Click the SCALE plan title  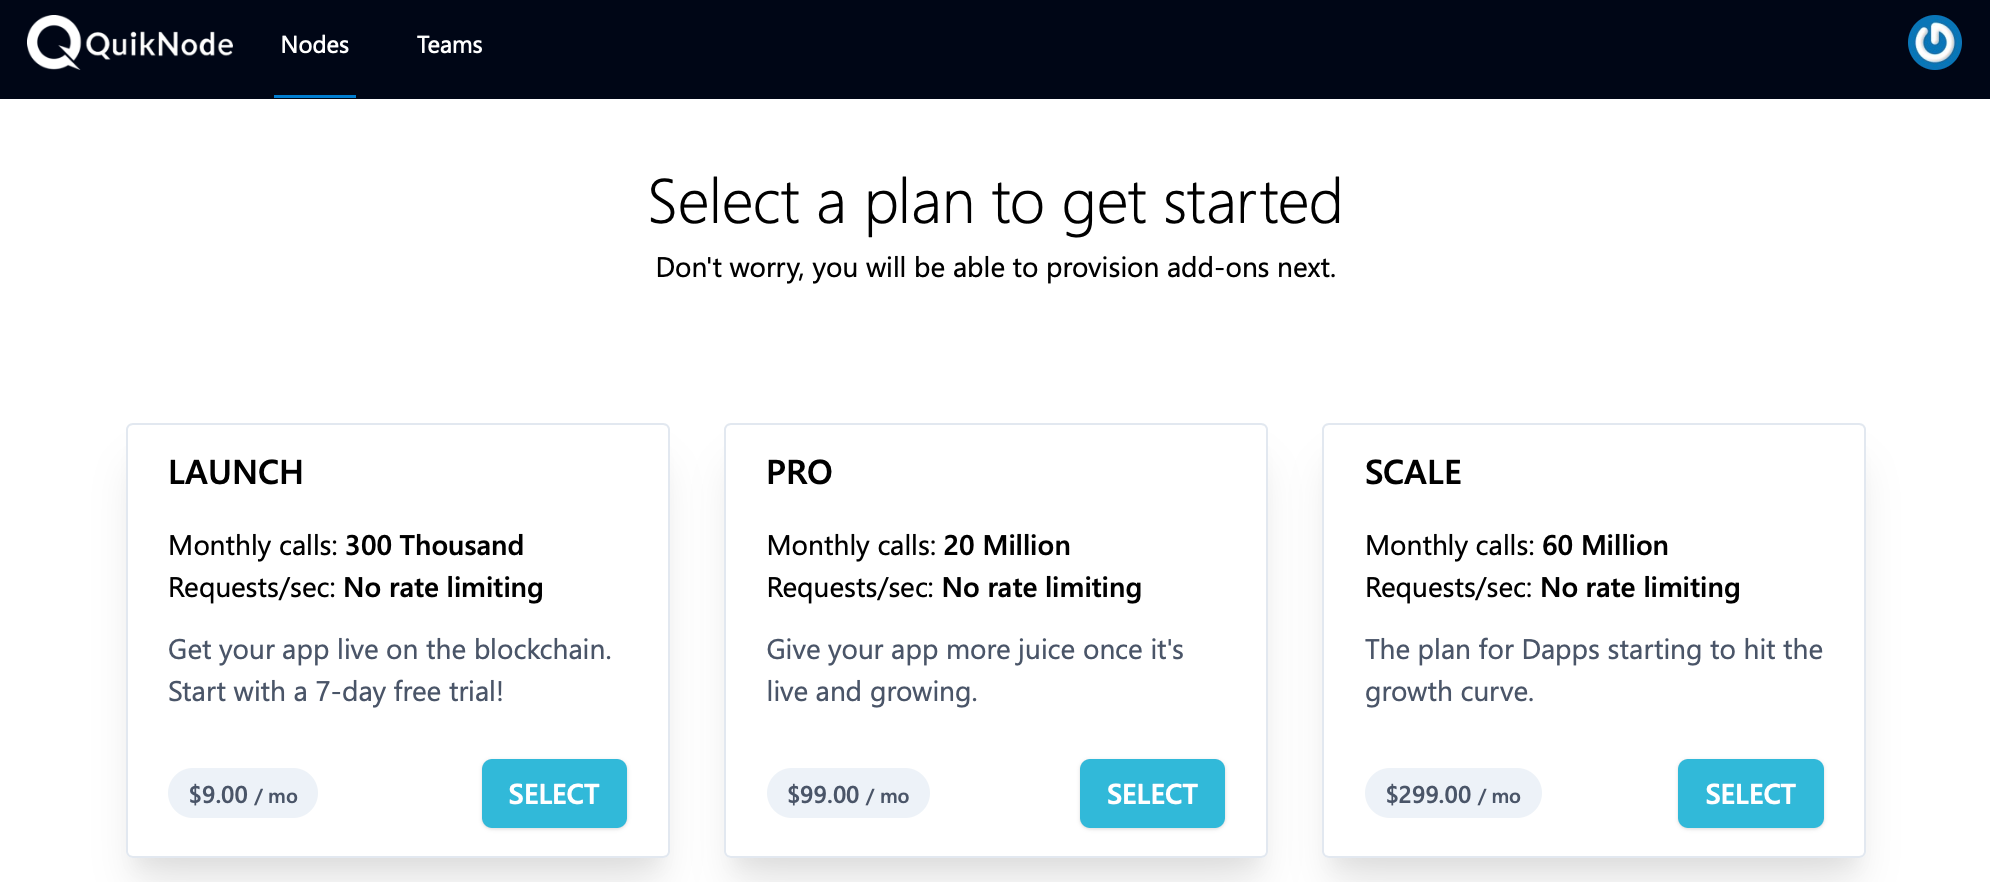point(1413,472)
